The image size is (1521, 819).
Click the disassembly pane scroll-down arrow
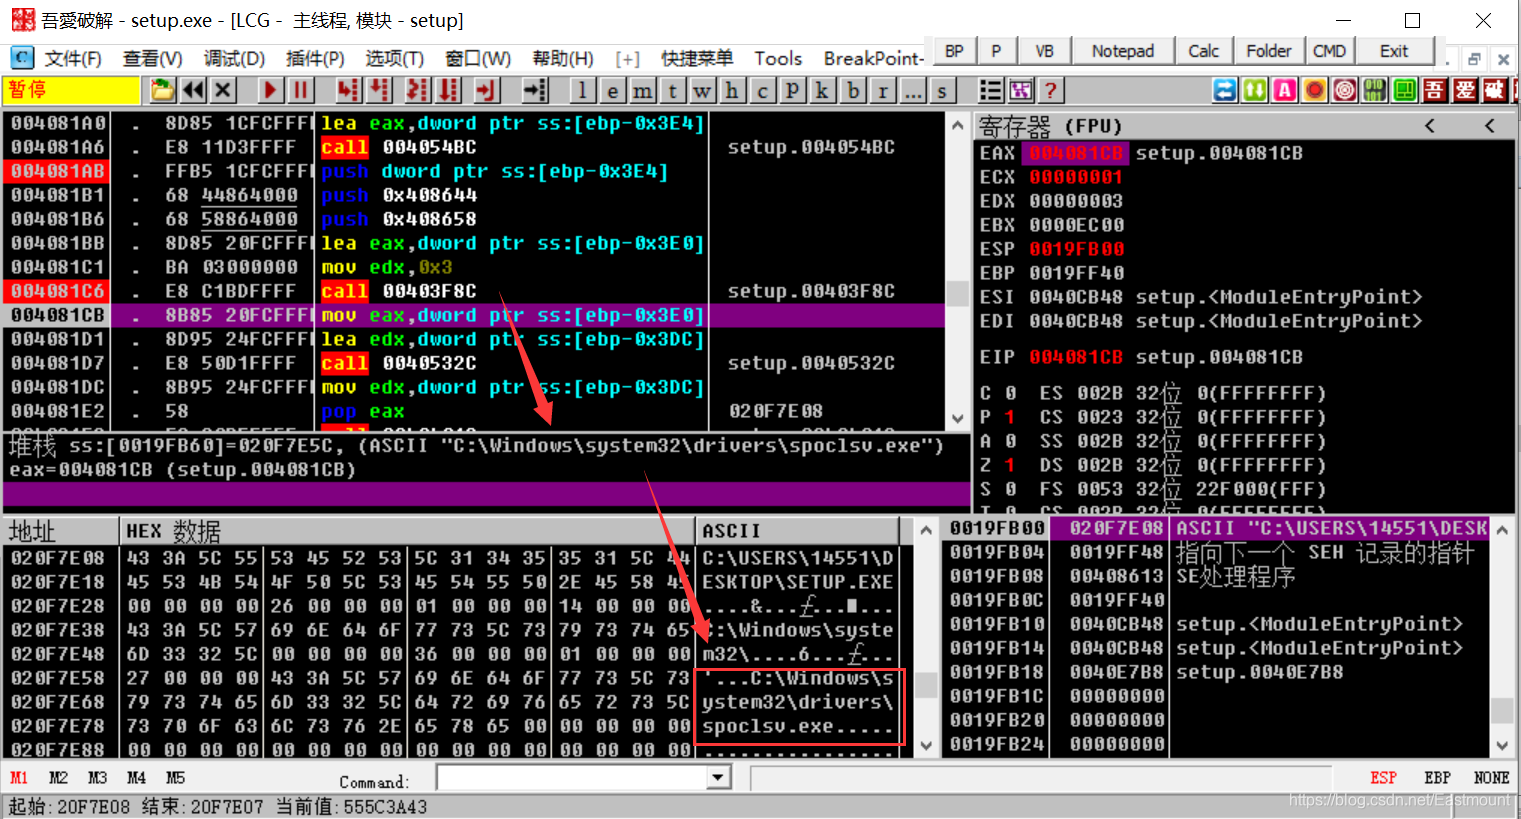(x=958, y=419)
